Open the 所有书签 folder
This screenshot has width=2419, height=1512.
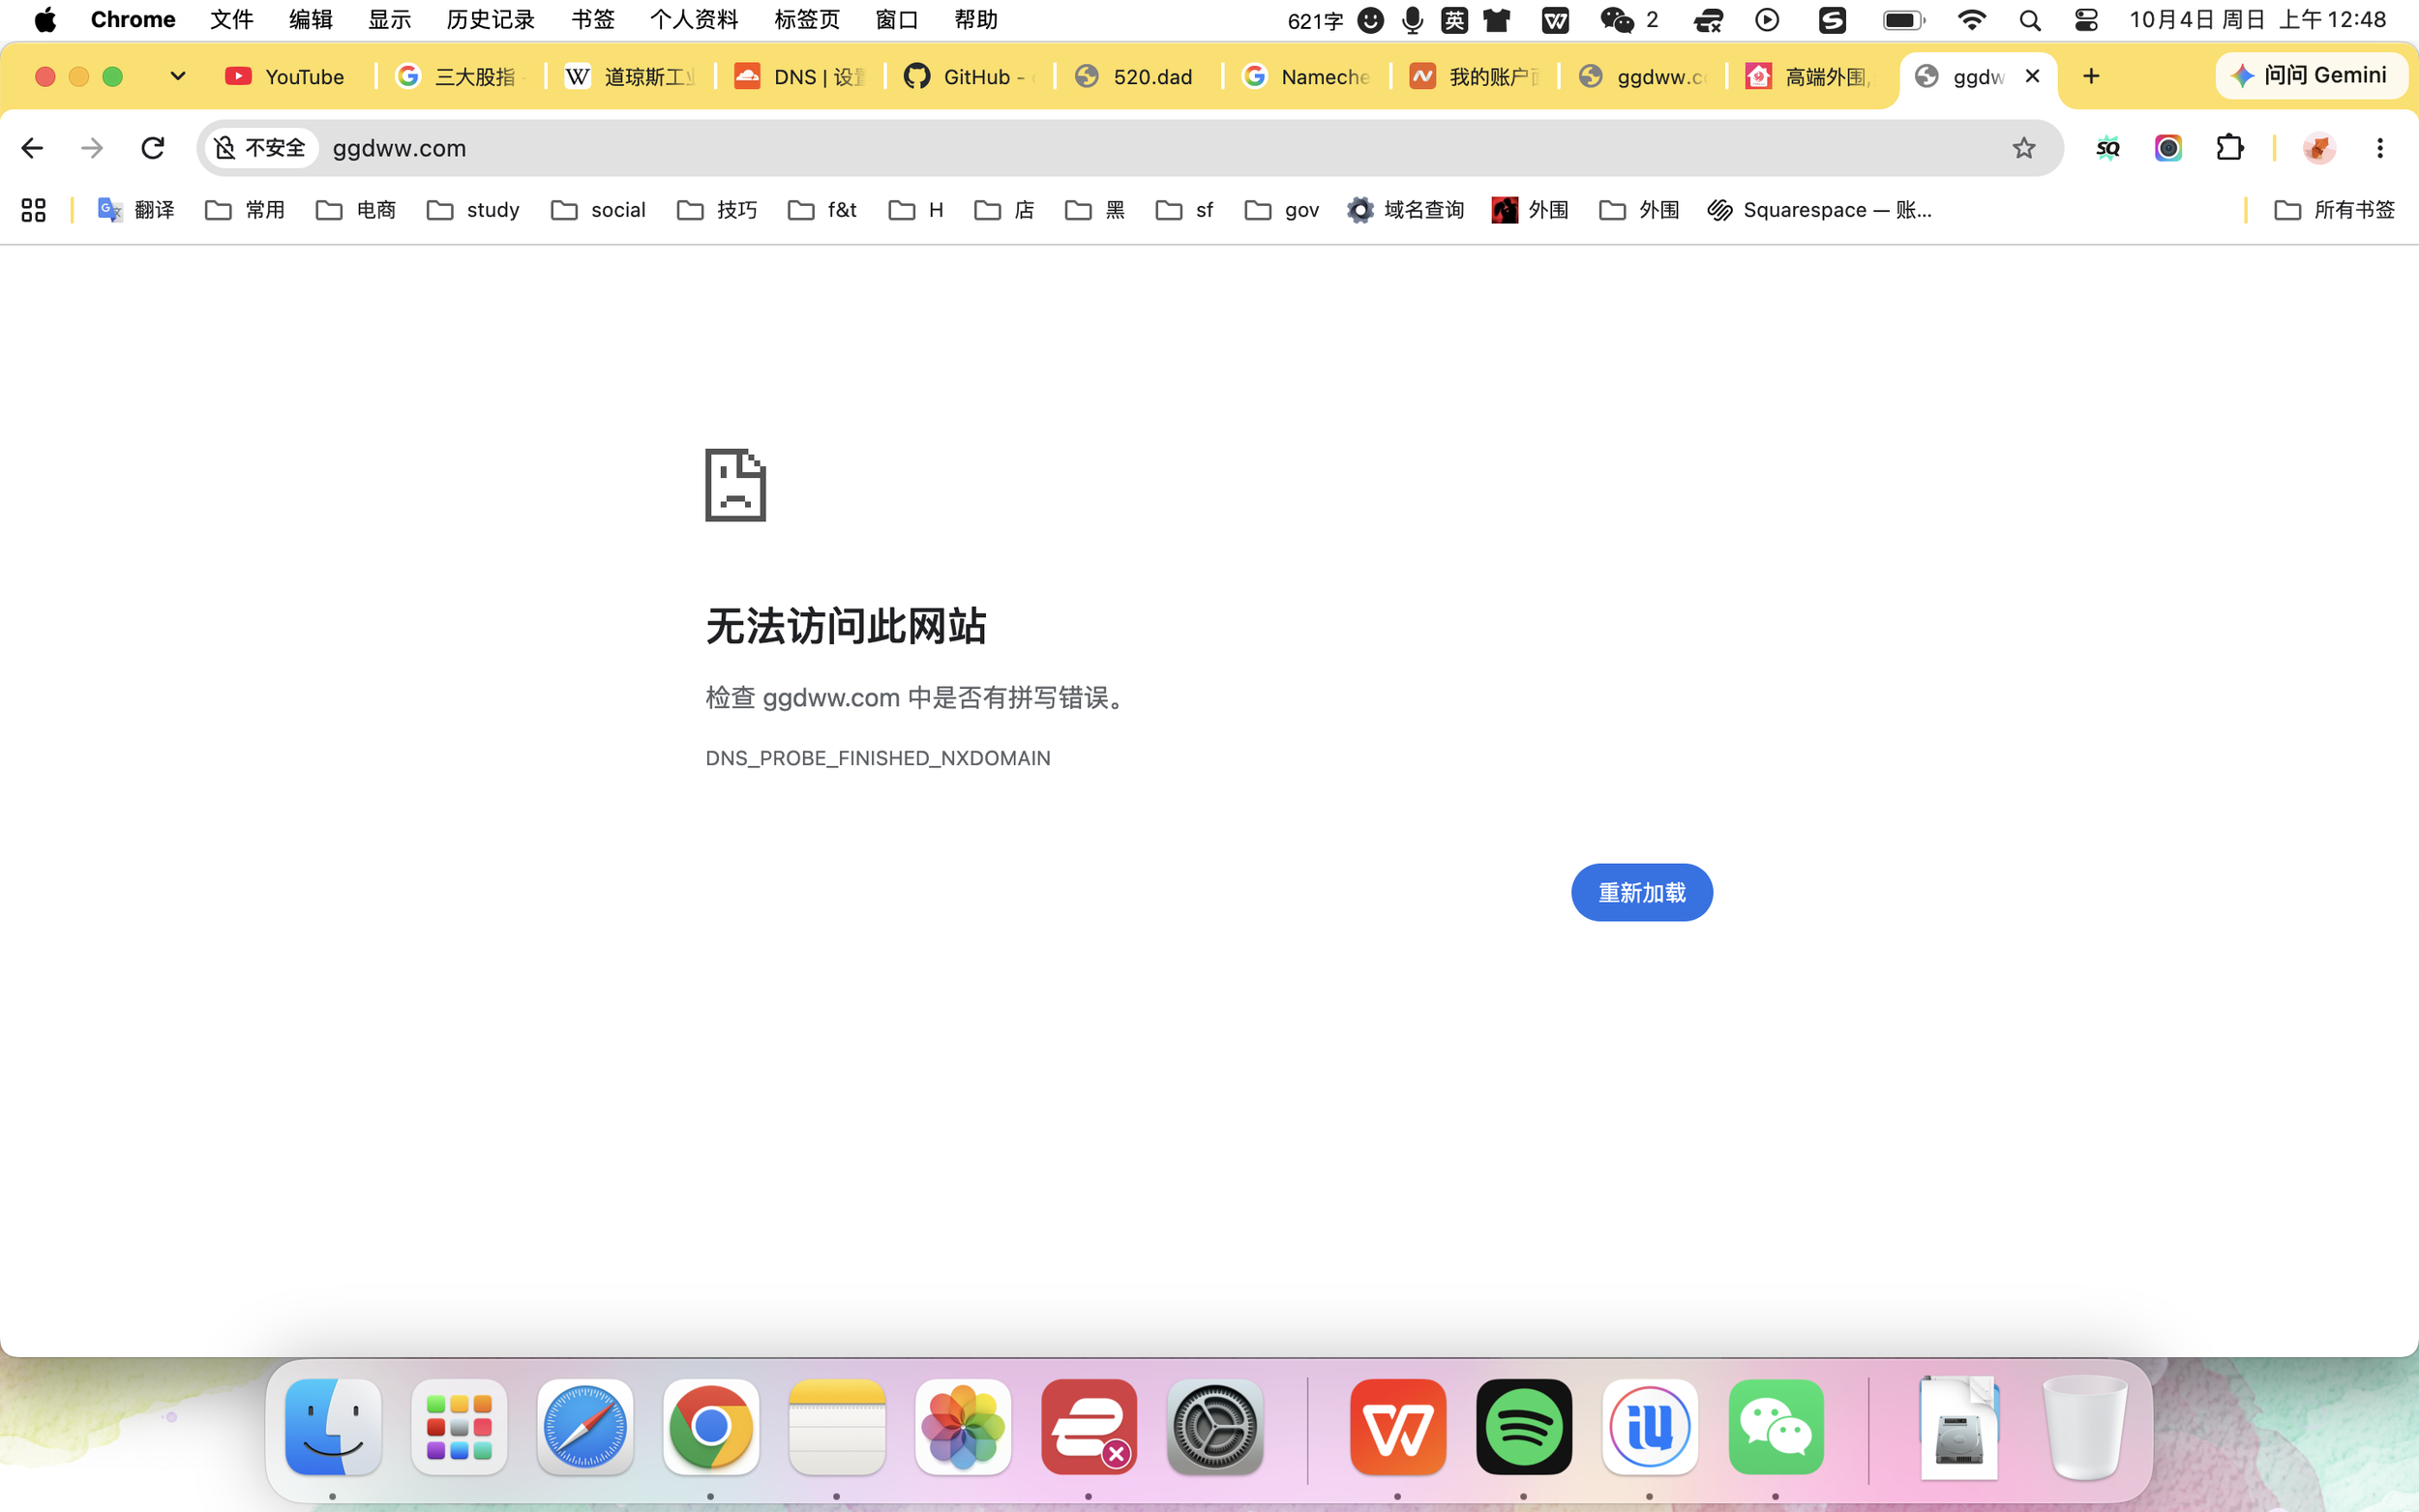point(2334,210)
